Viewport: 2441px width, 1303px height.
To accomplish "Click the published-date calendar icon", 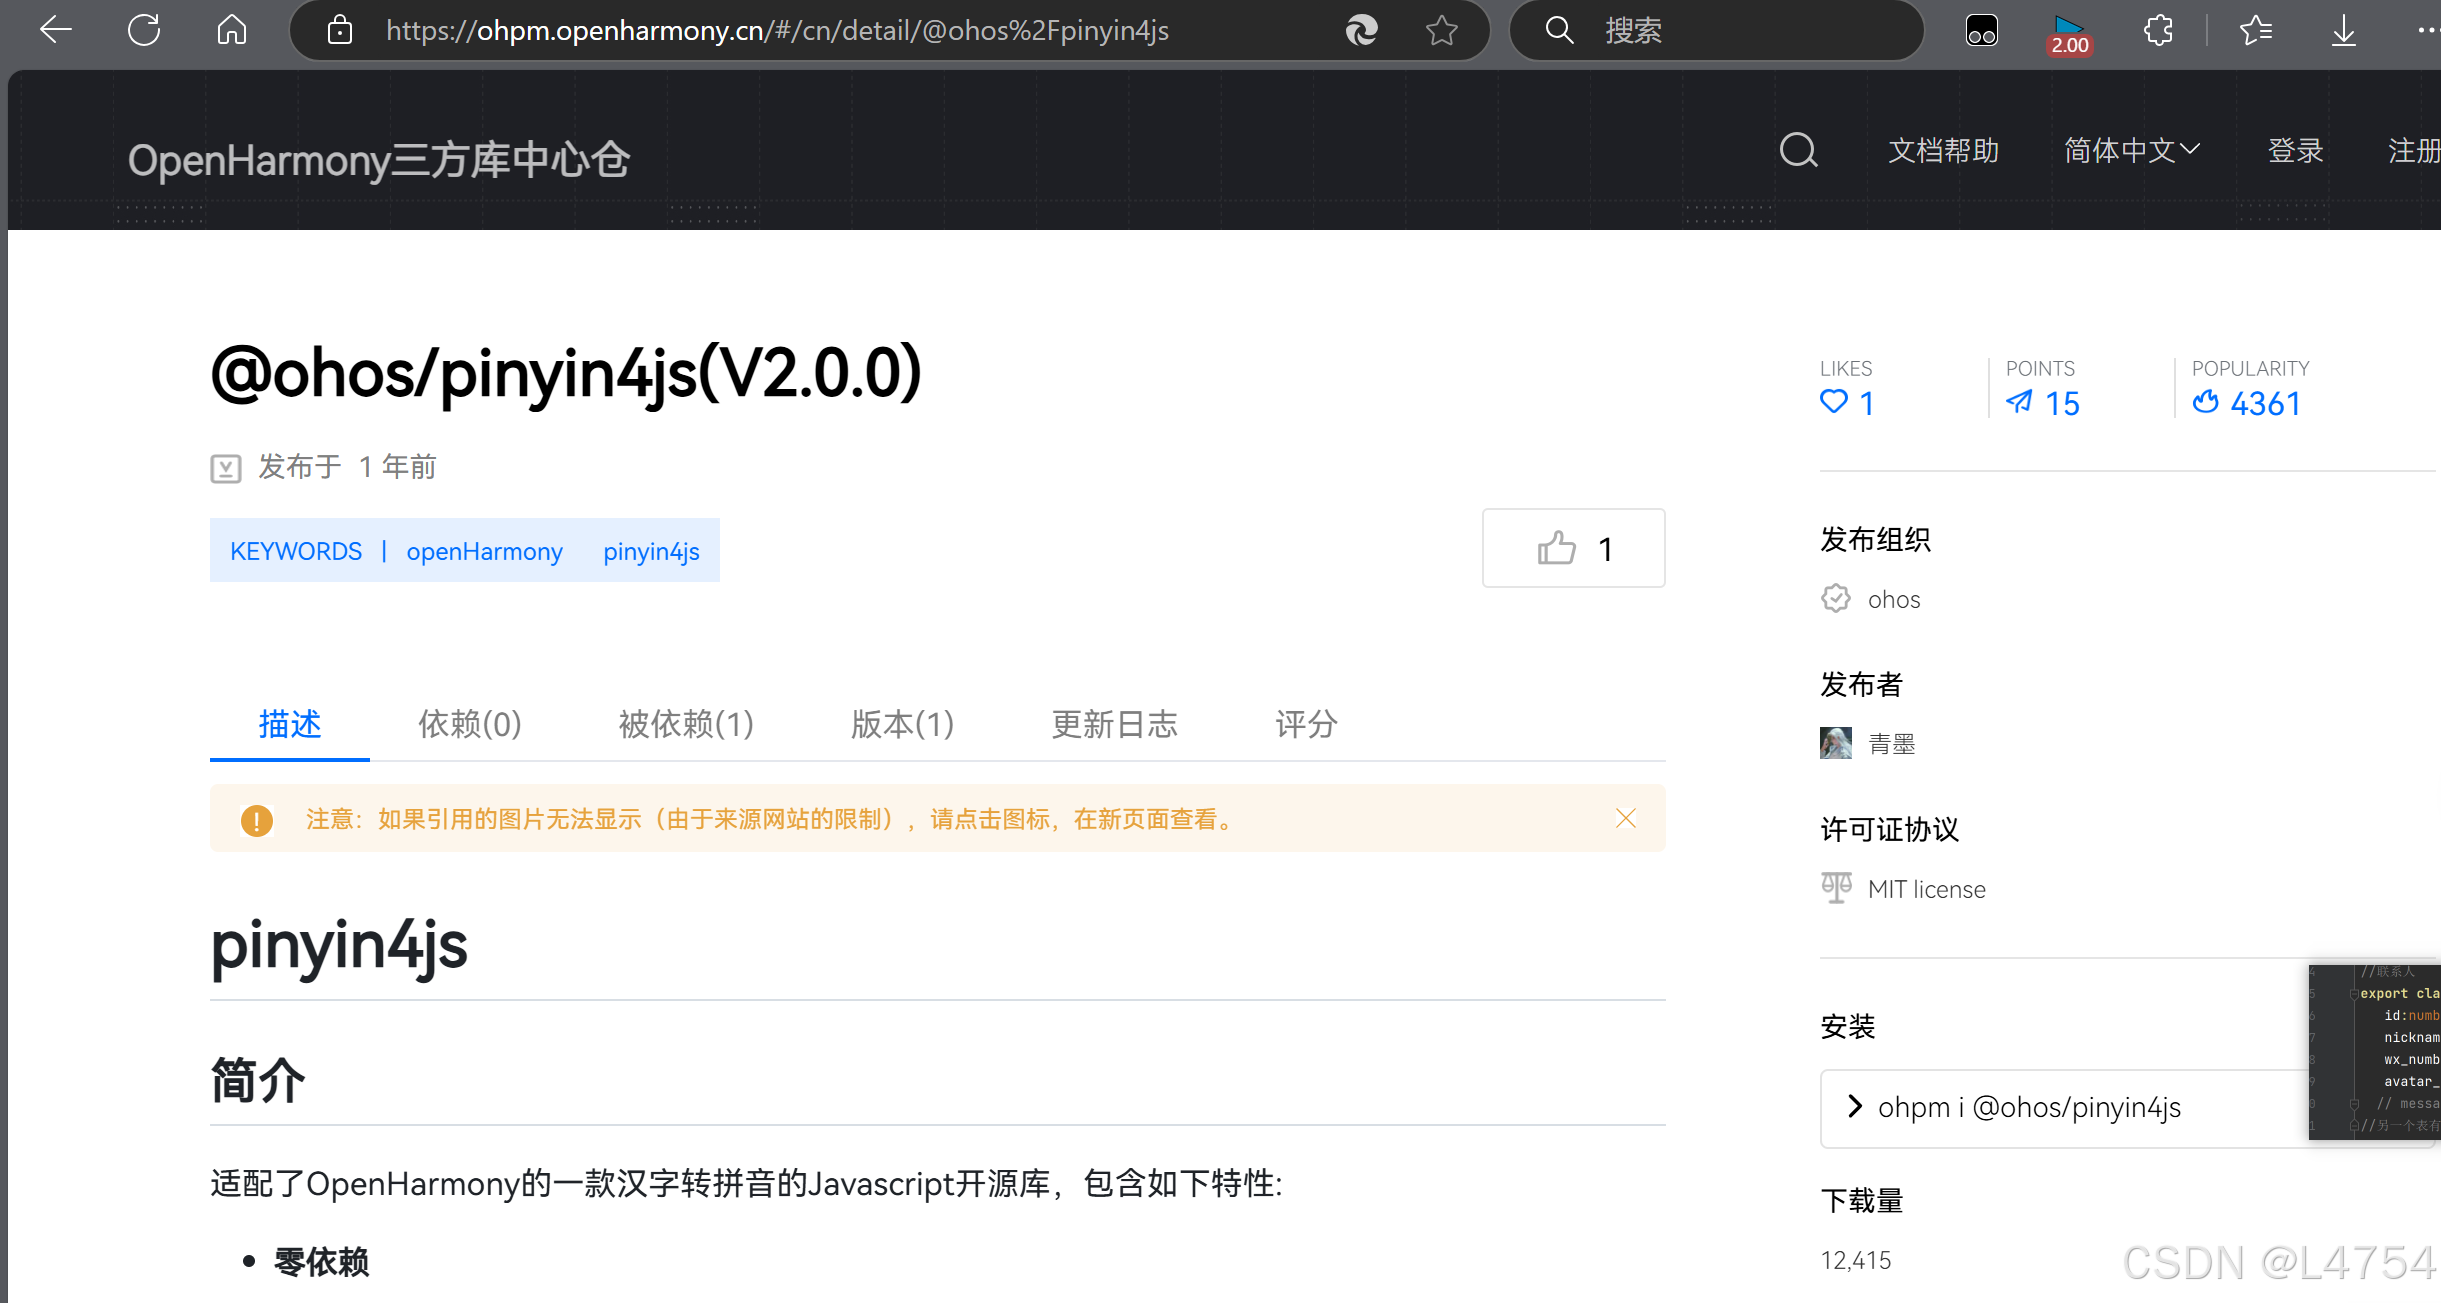I will (x=226, y=468).
